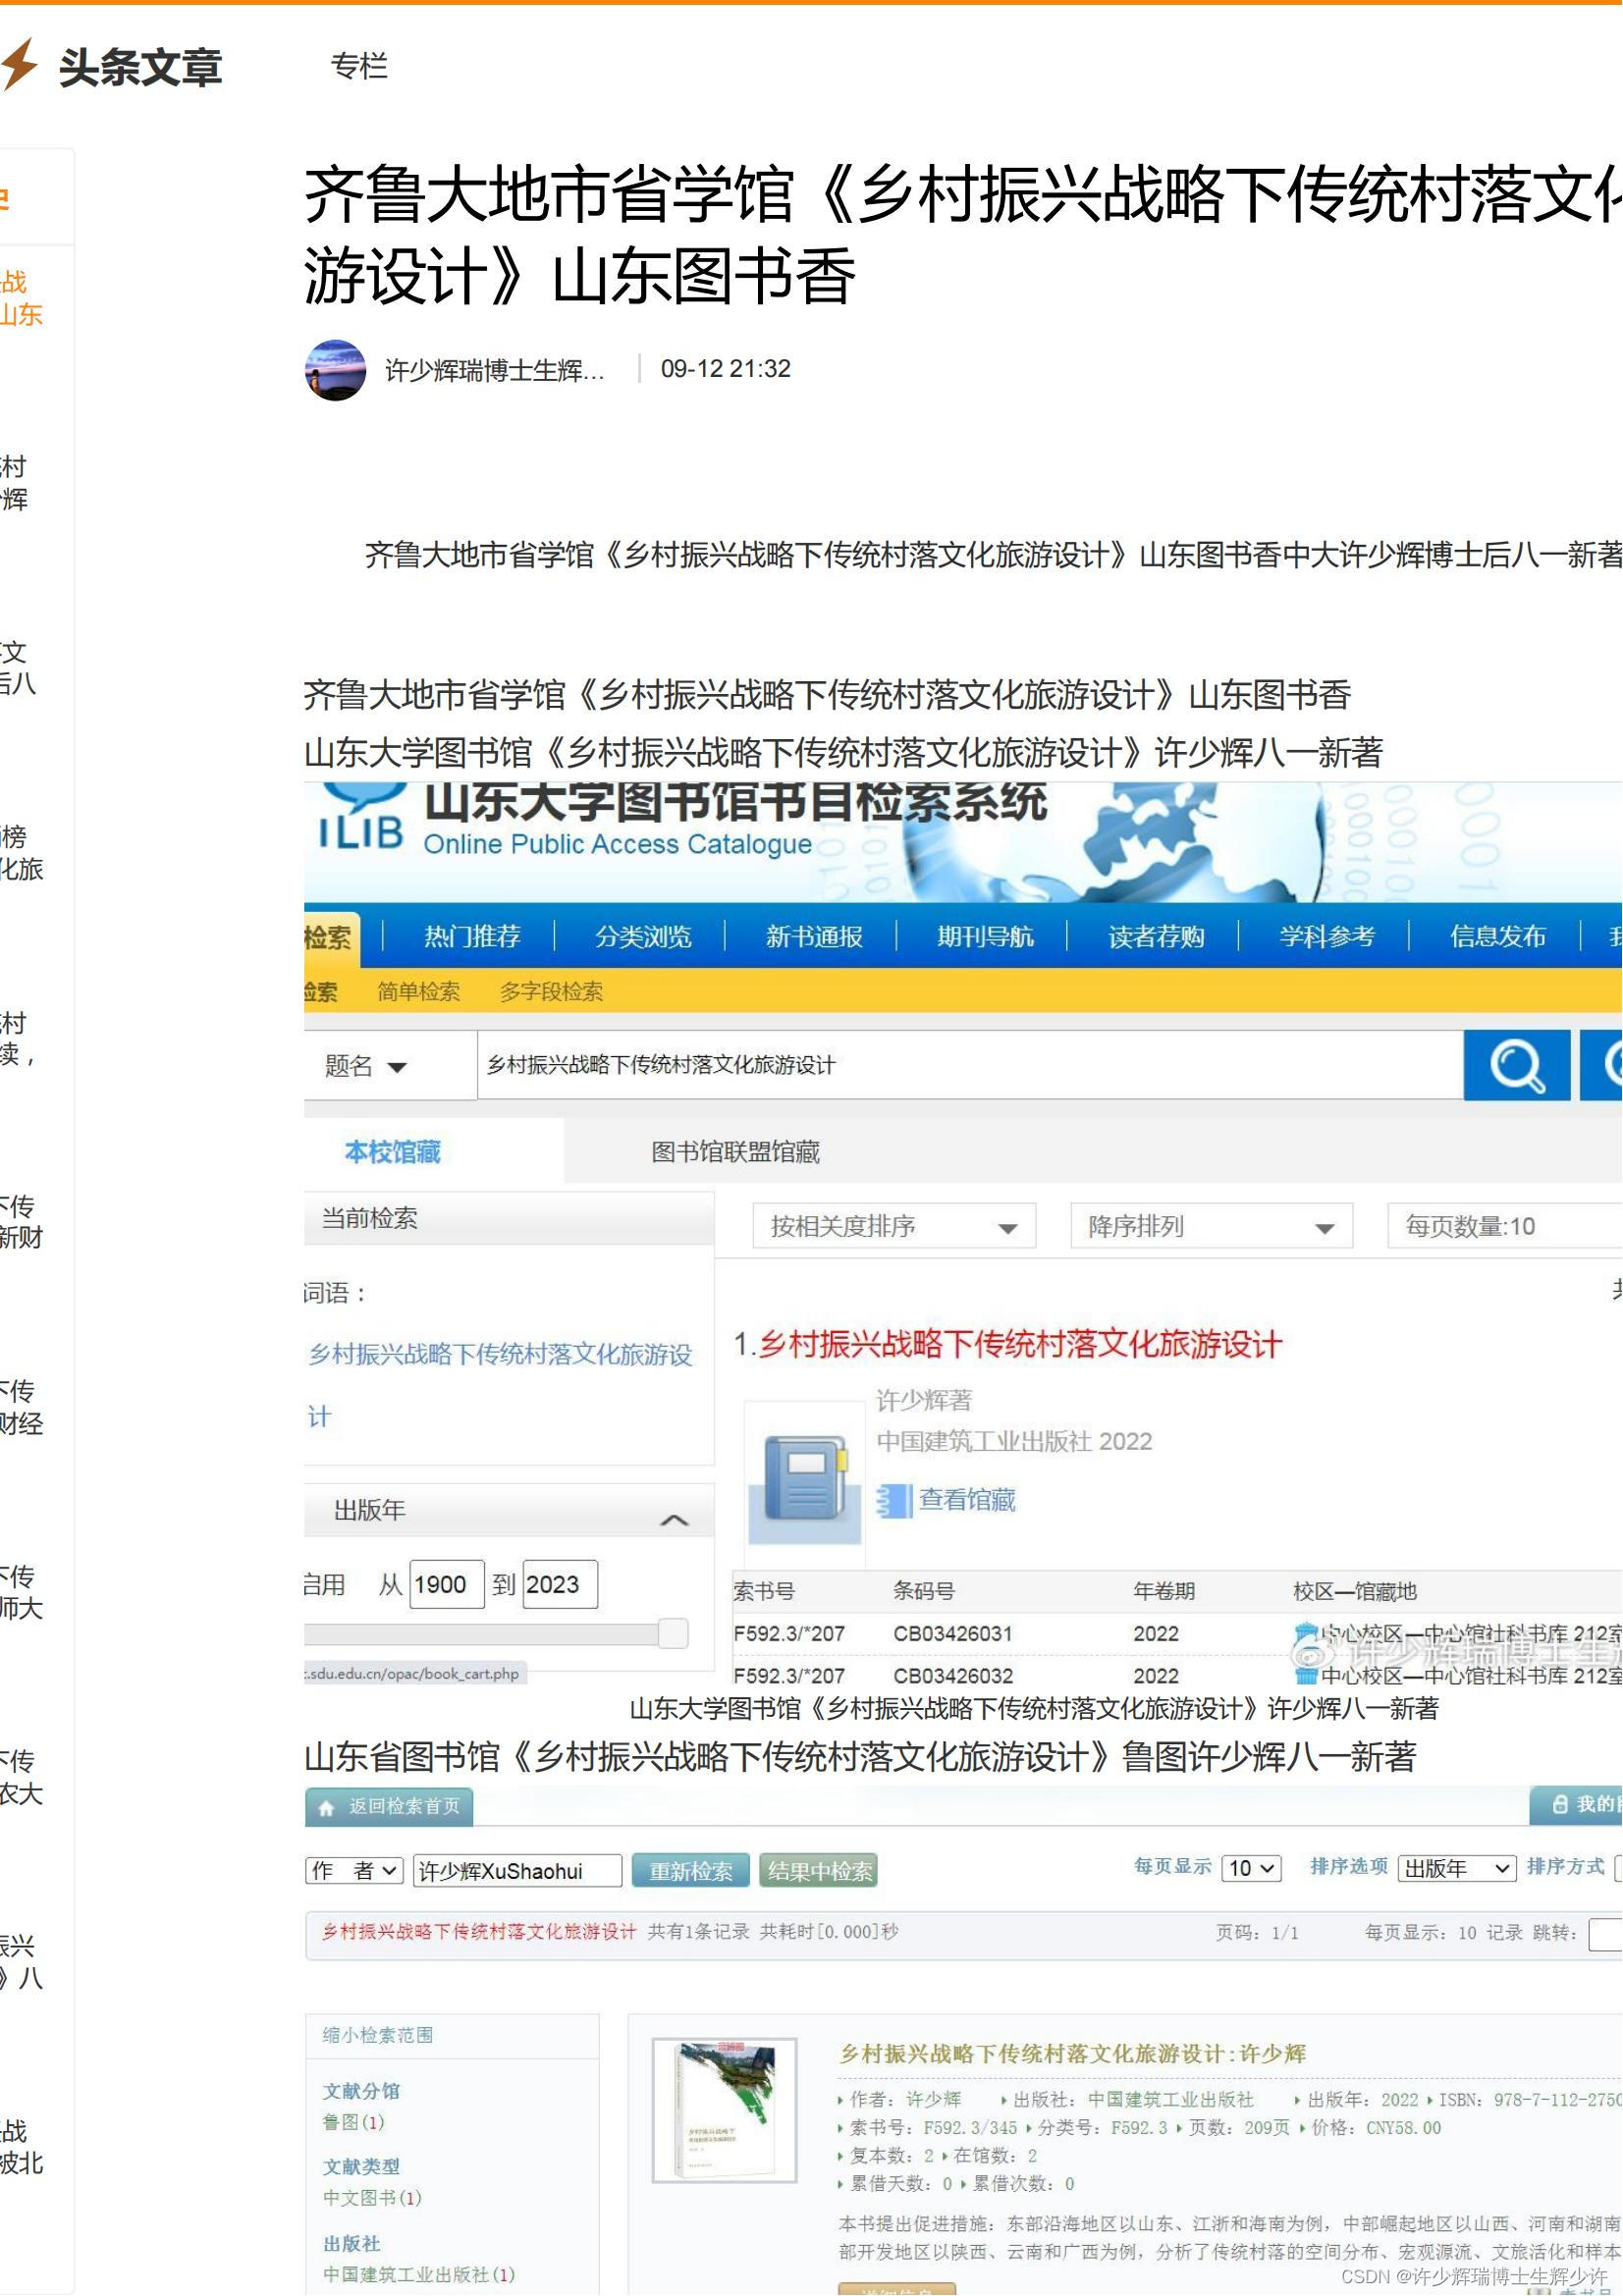Click the 返回检索首页 button
The width and height of the screenshot is (1623, 2296).
click(x=389, y=1807)
